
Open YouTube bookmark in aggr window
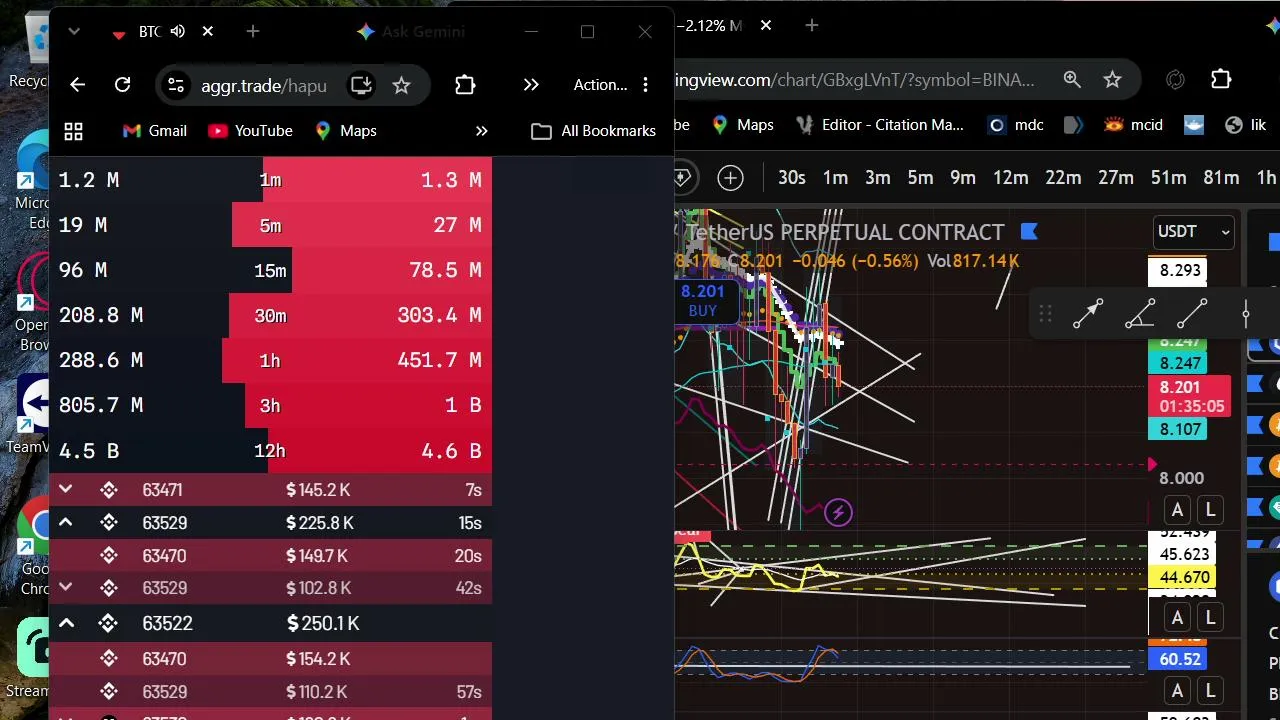coord(250,131)
